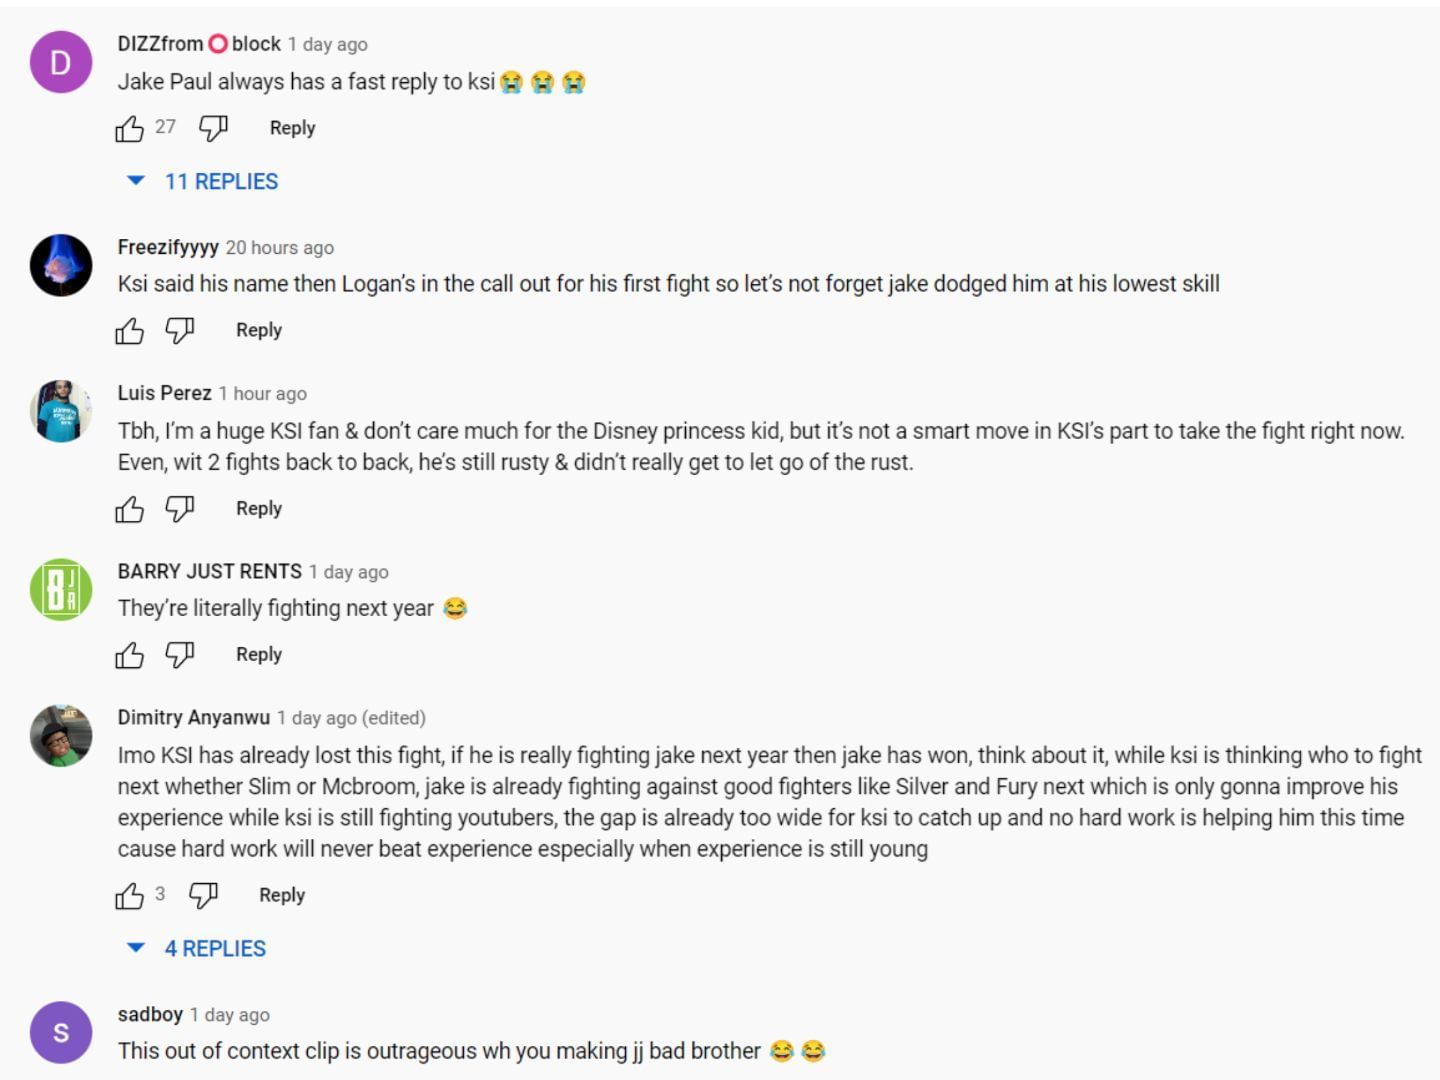1440x1080 pixels.
Task: Reply to DIZZfrom block's comment
Action: [292, 128]
